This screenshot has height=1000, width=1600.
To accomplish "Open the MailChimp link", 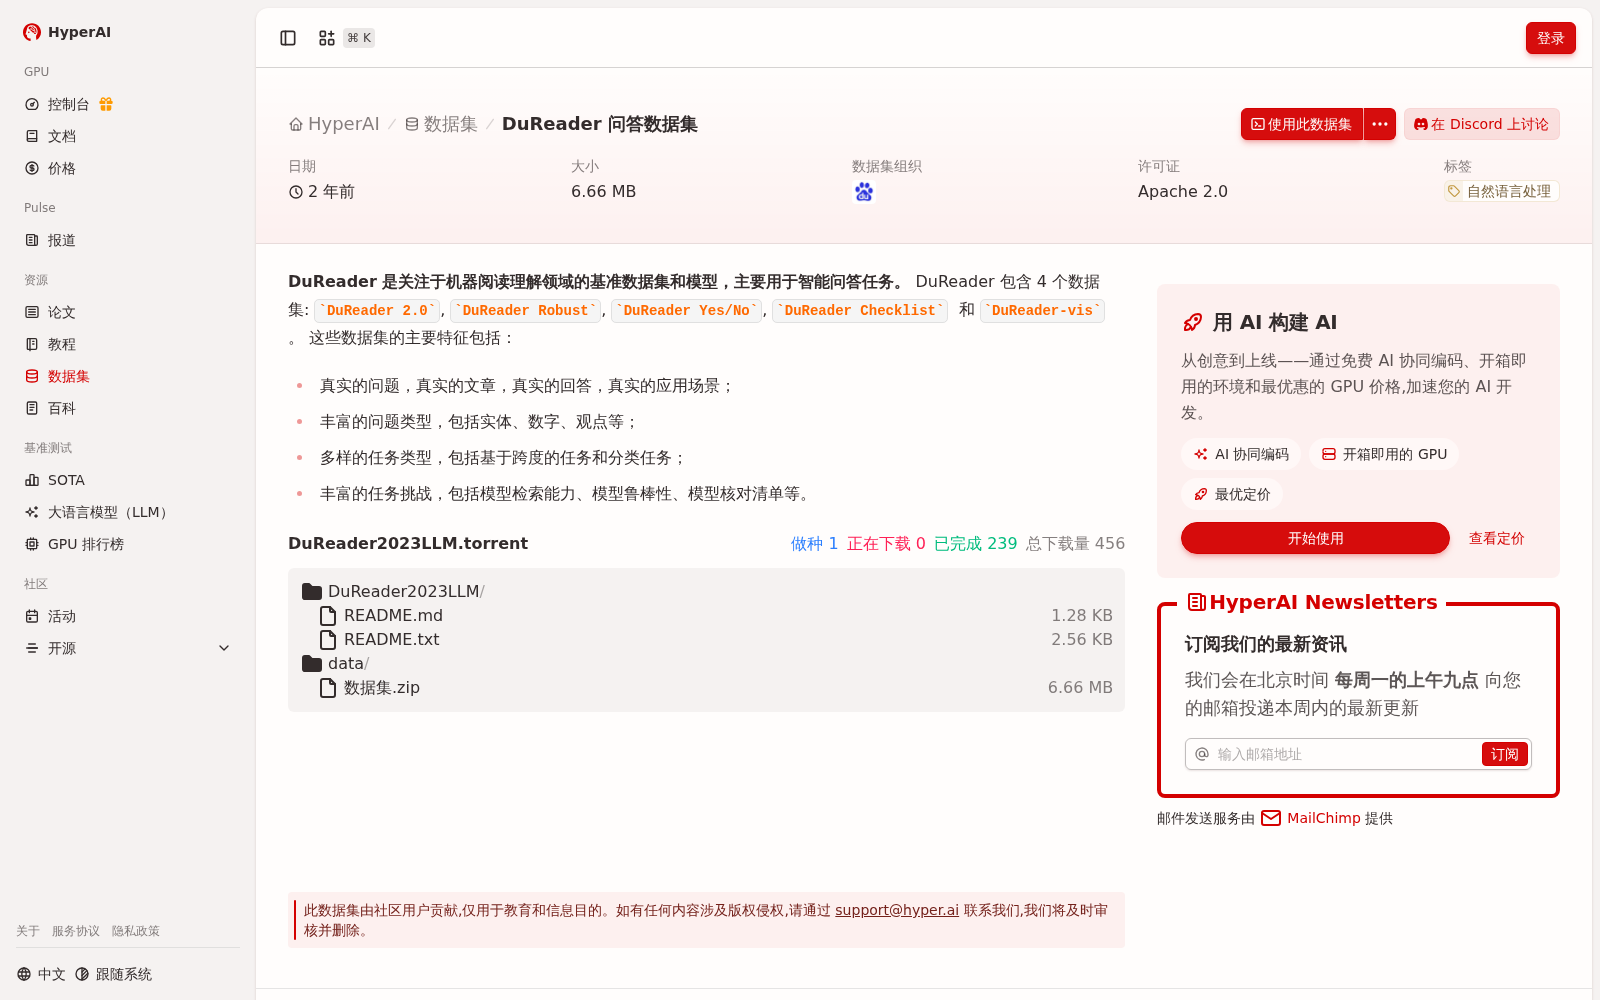I will click(1323, 818).
